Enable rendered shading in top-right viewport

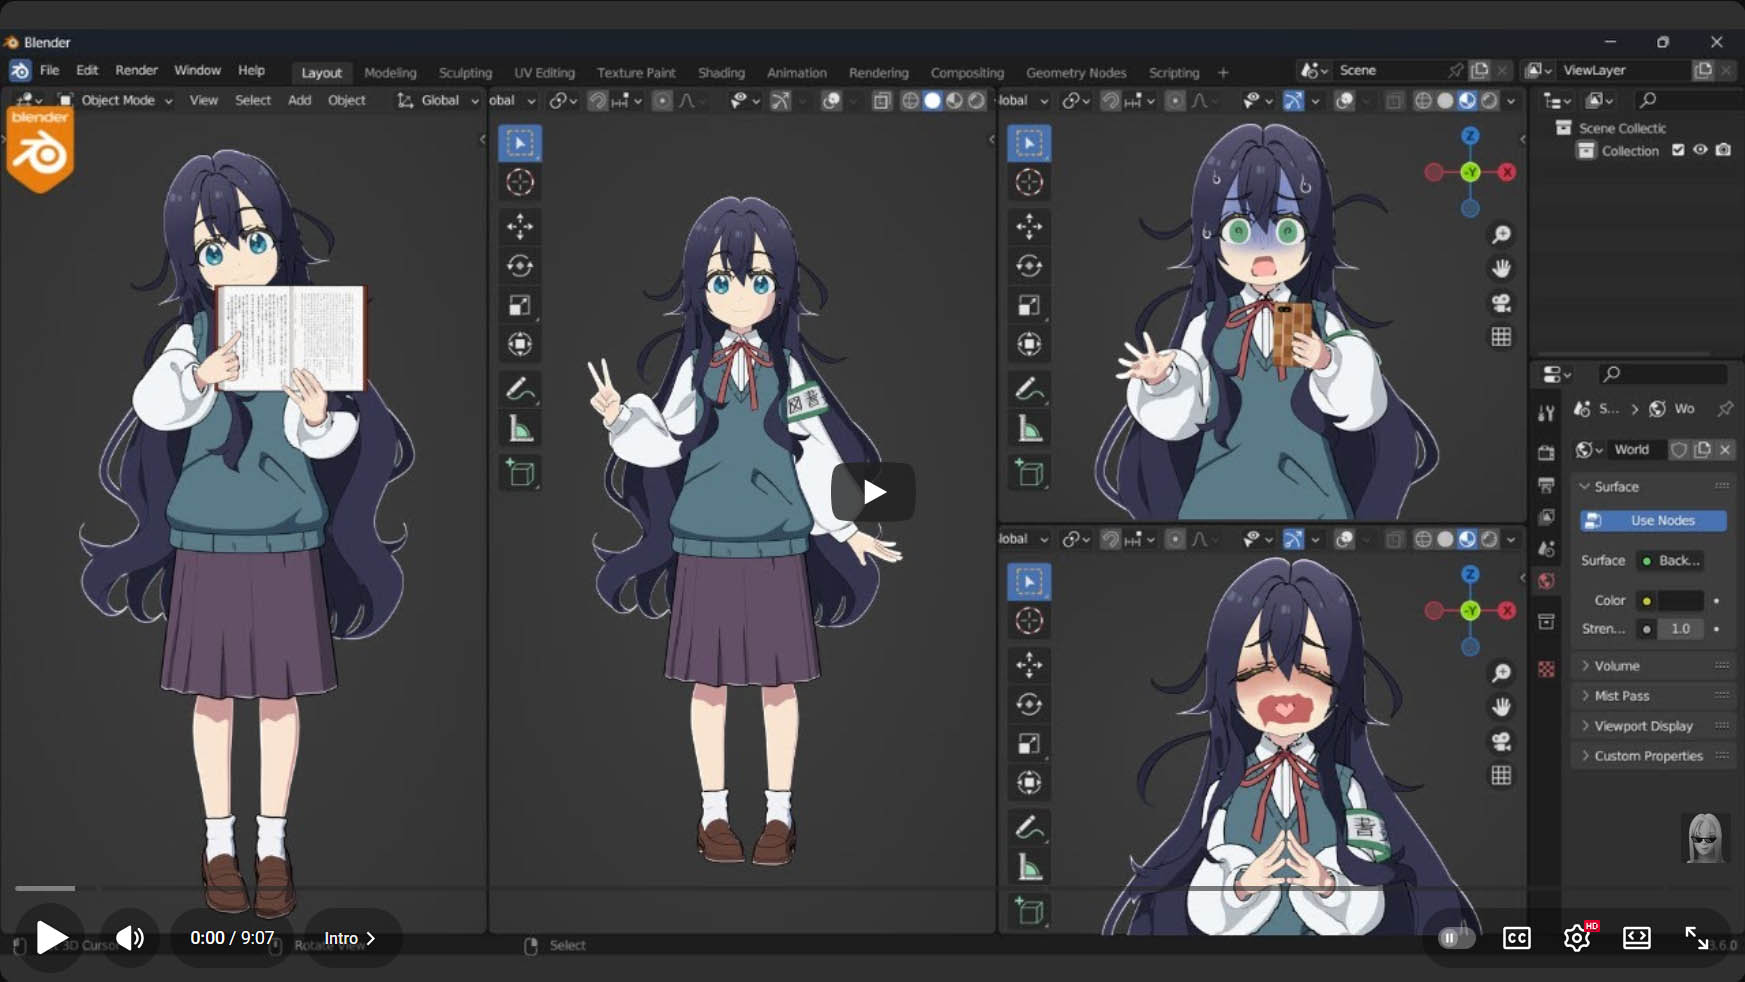(1489, 101)
